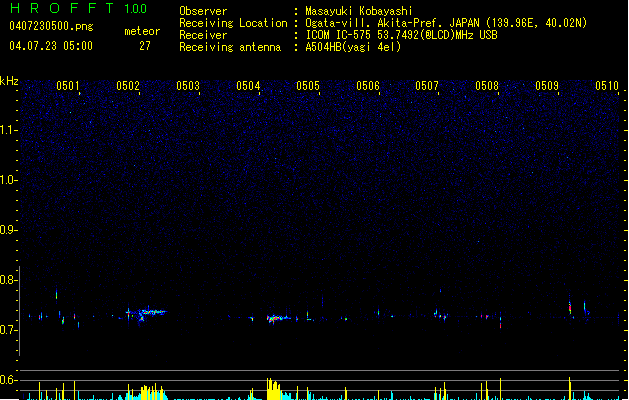Click the bright meteor echo after 0504
This screenshot has height=400, width=629.
tap(278, 319)
